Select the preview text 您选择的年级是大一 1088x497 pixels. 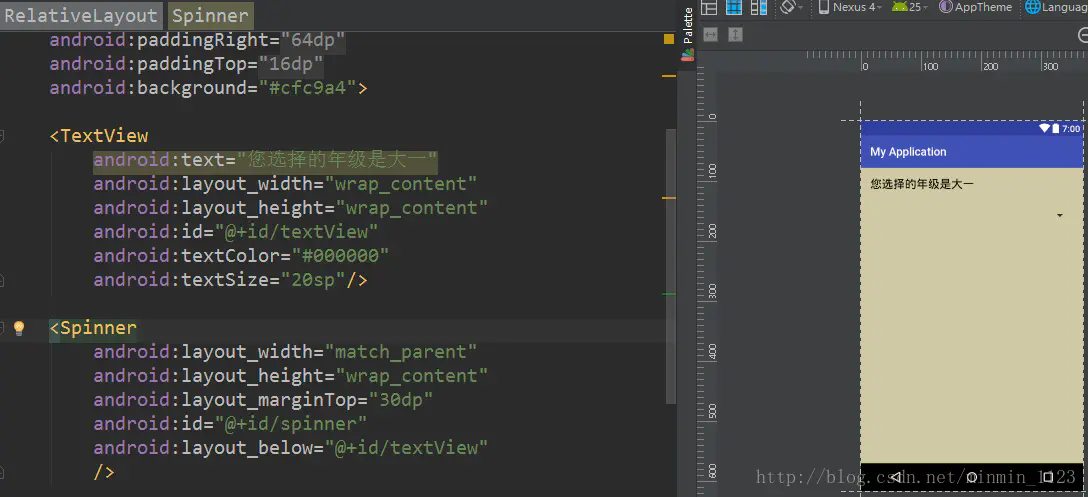(922, 185)
